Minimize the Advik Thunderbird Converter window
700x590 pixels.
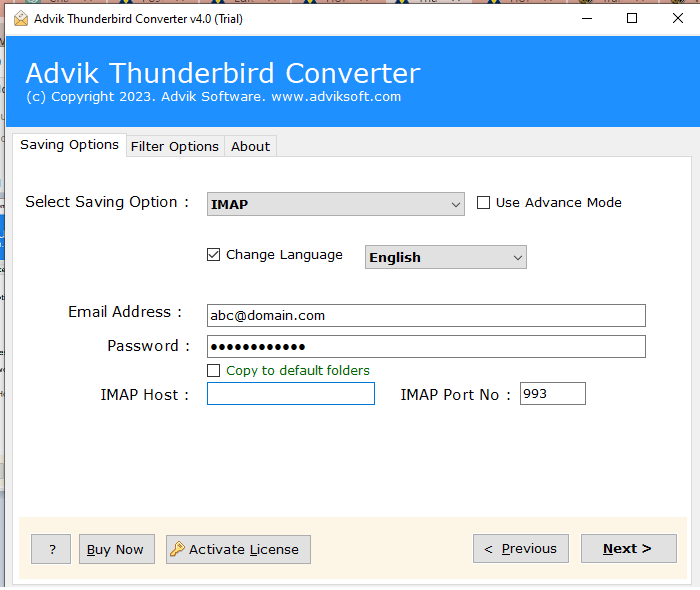[x=587, y=18]
